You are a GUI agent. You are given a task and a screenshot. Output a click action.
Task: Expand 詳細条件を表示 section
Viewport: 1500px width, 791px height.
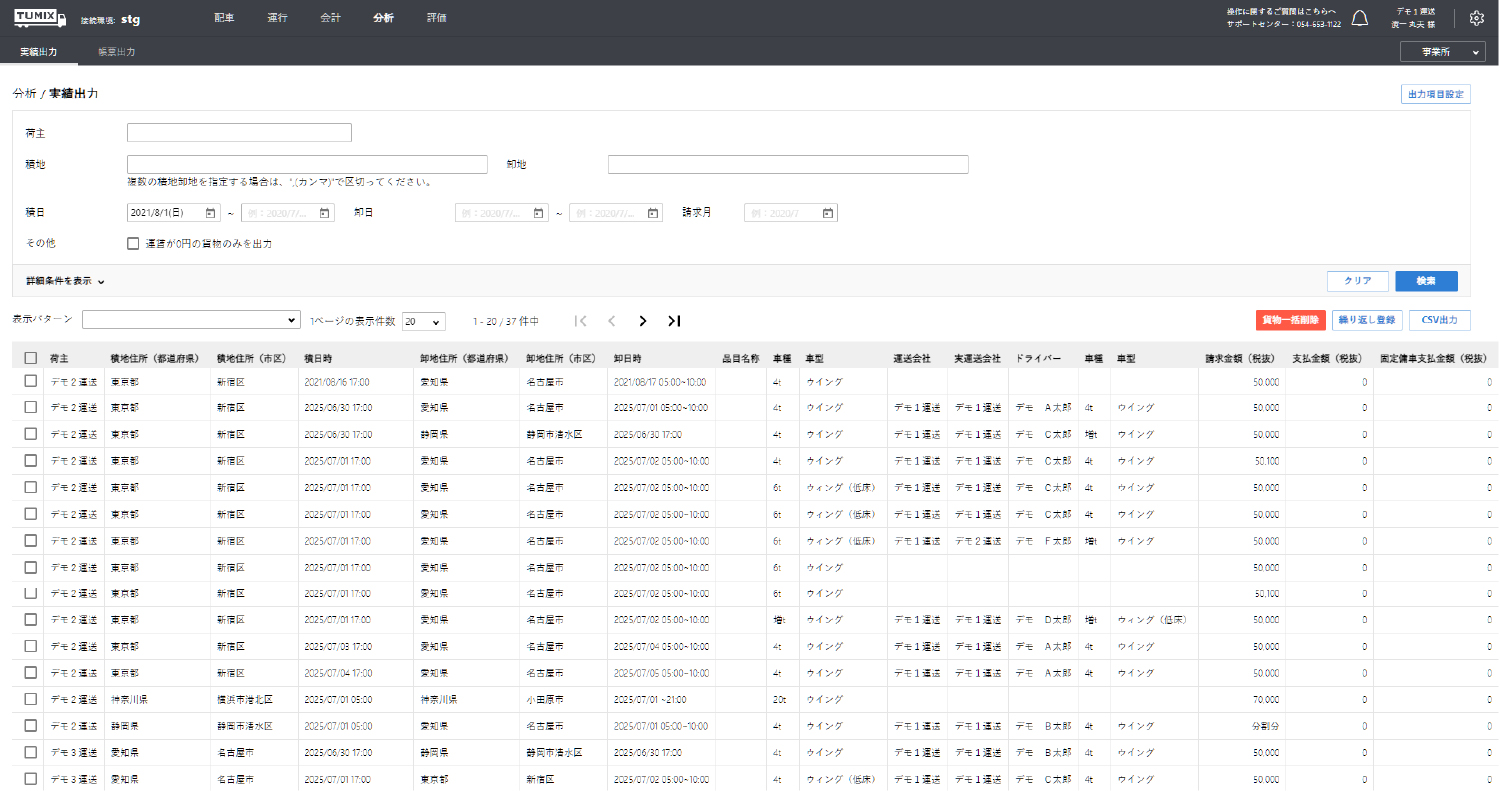pyautogui.click(x=66, y=281)
